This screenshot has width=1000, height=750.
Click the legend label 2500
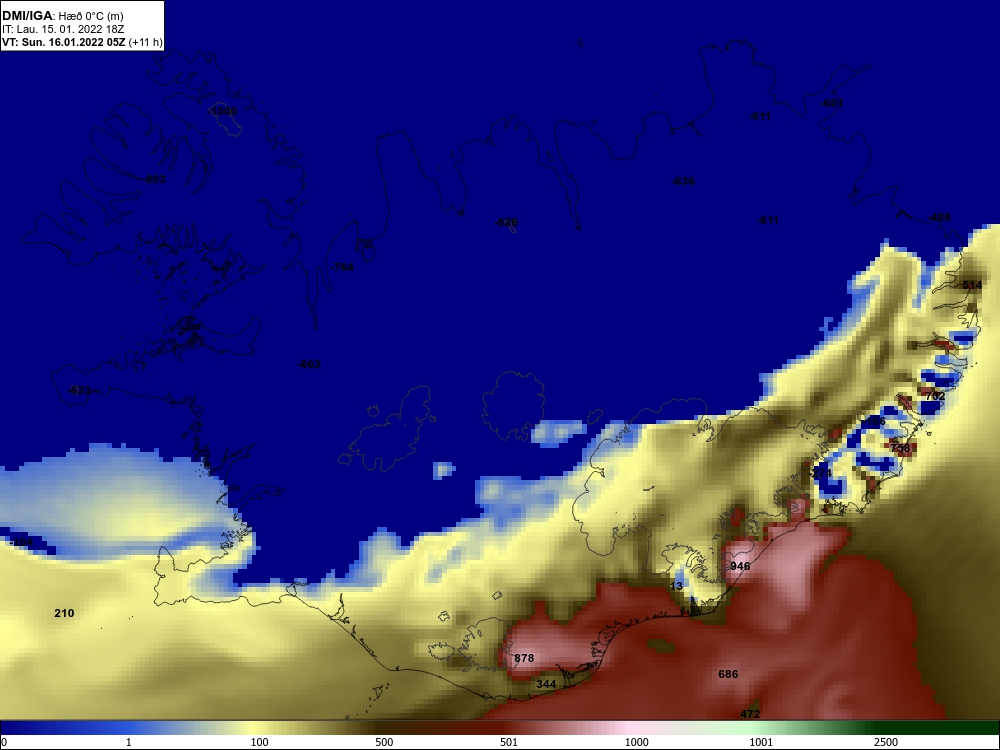(x=886, y=742)
